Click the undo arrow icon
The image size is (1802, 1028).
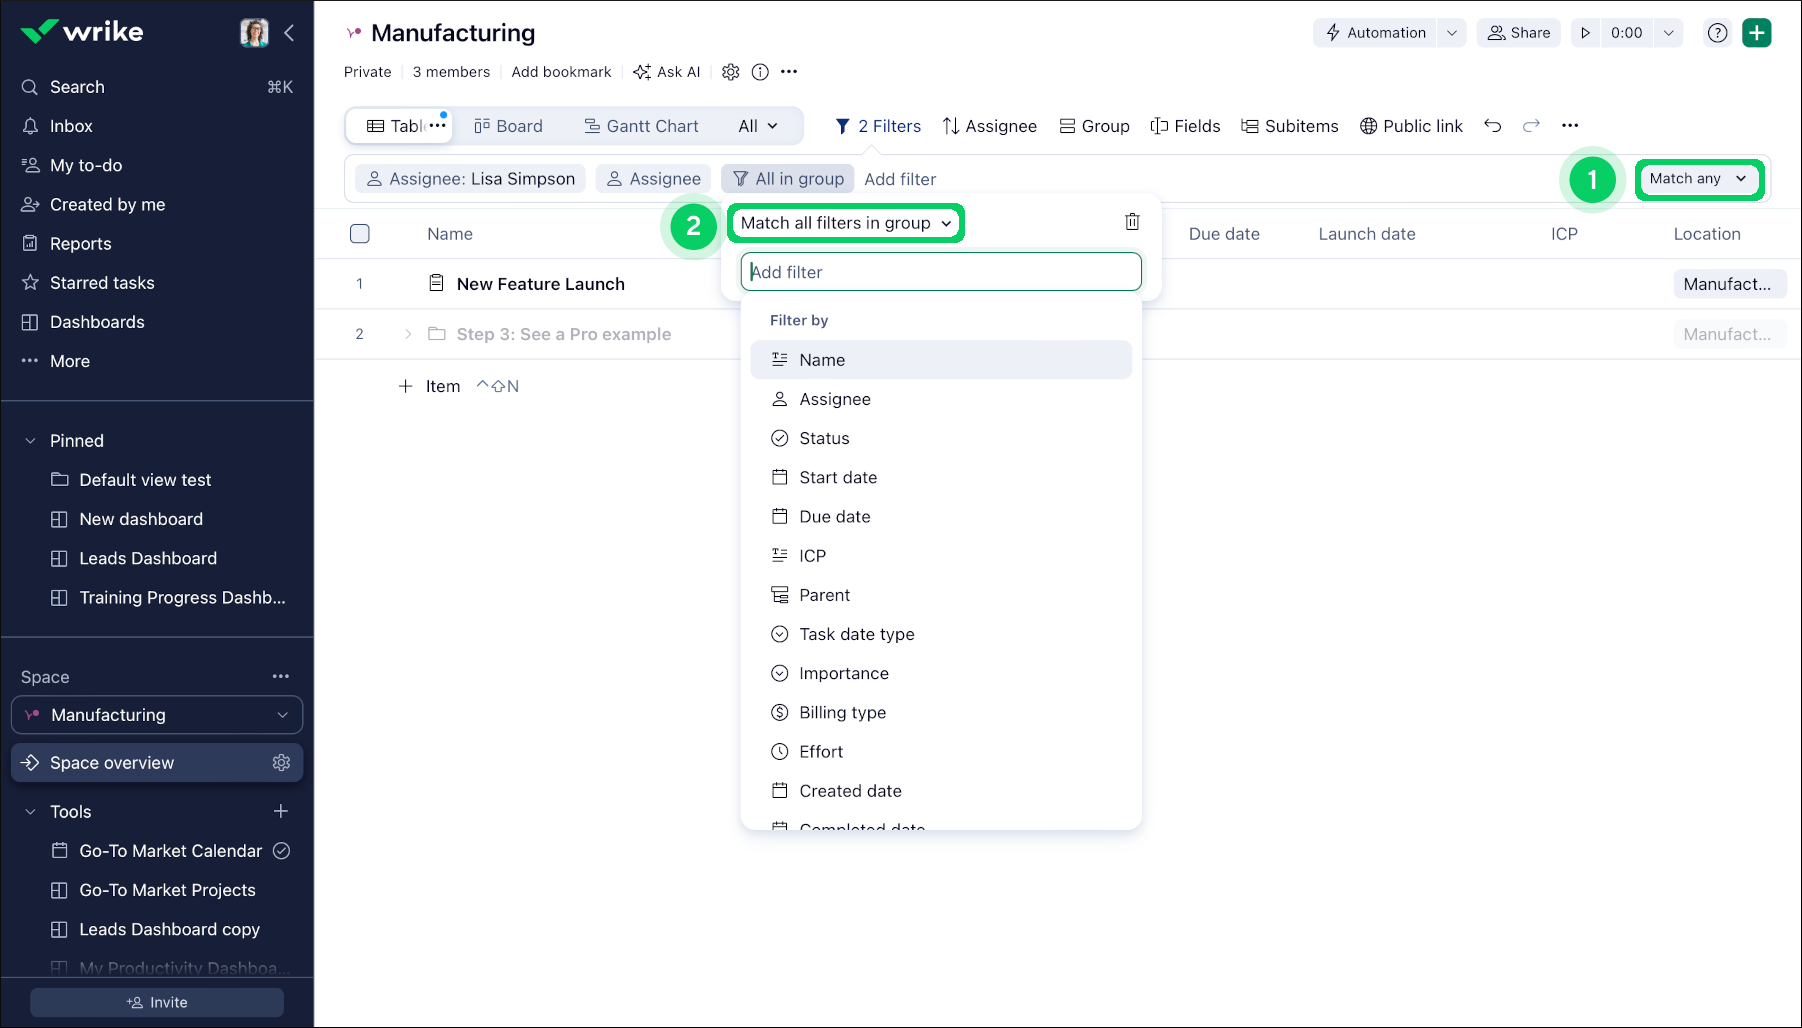[x=1492, y=126]
